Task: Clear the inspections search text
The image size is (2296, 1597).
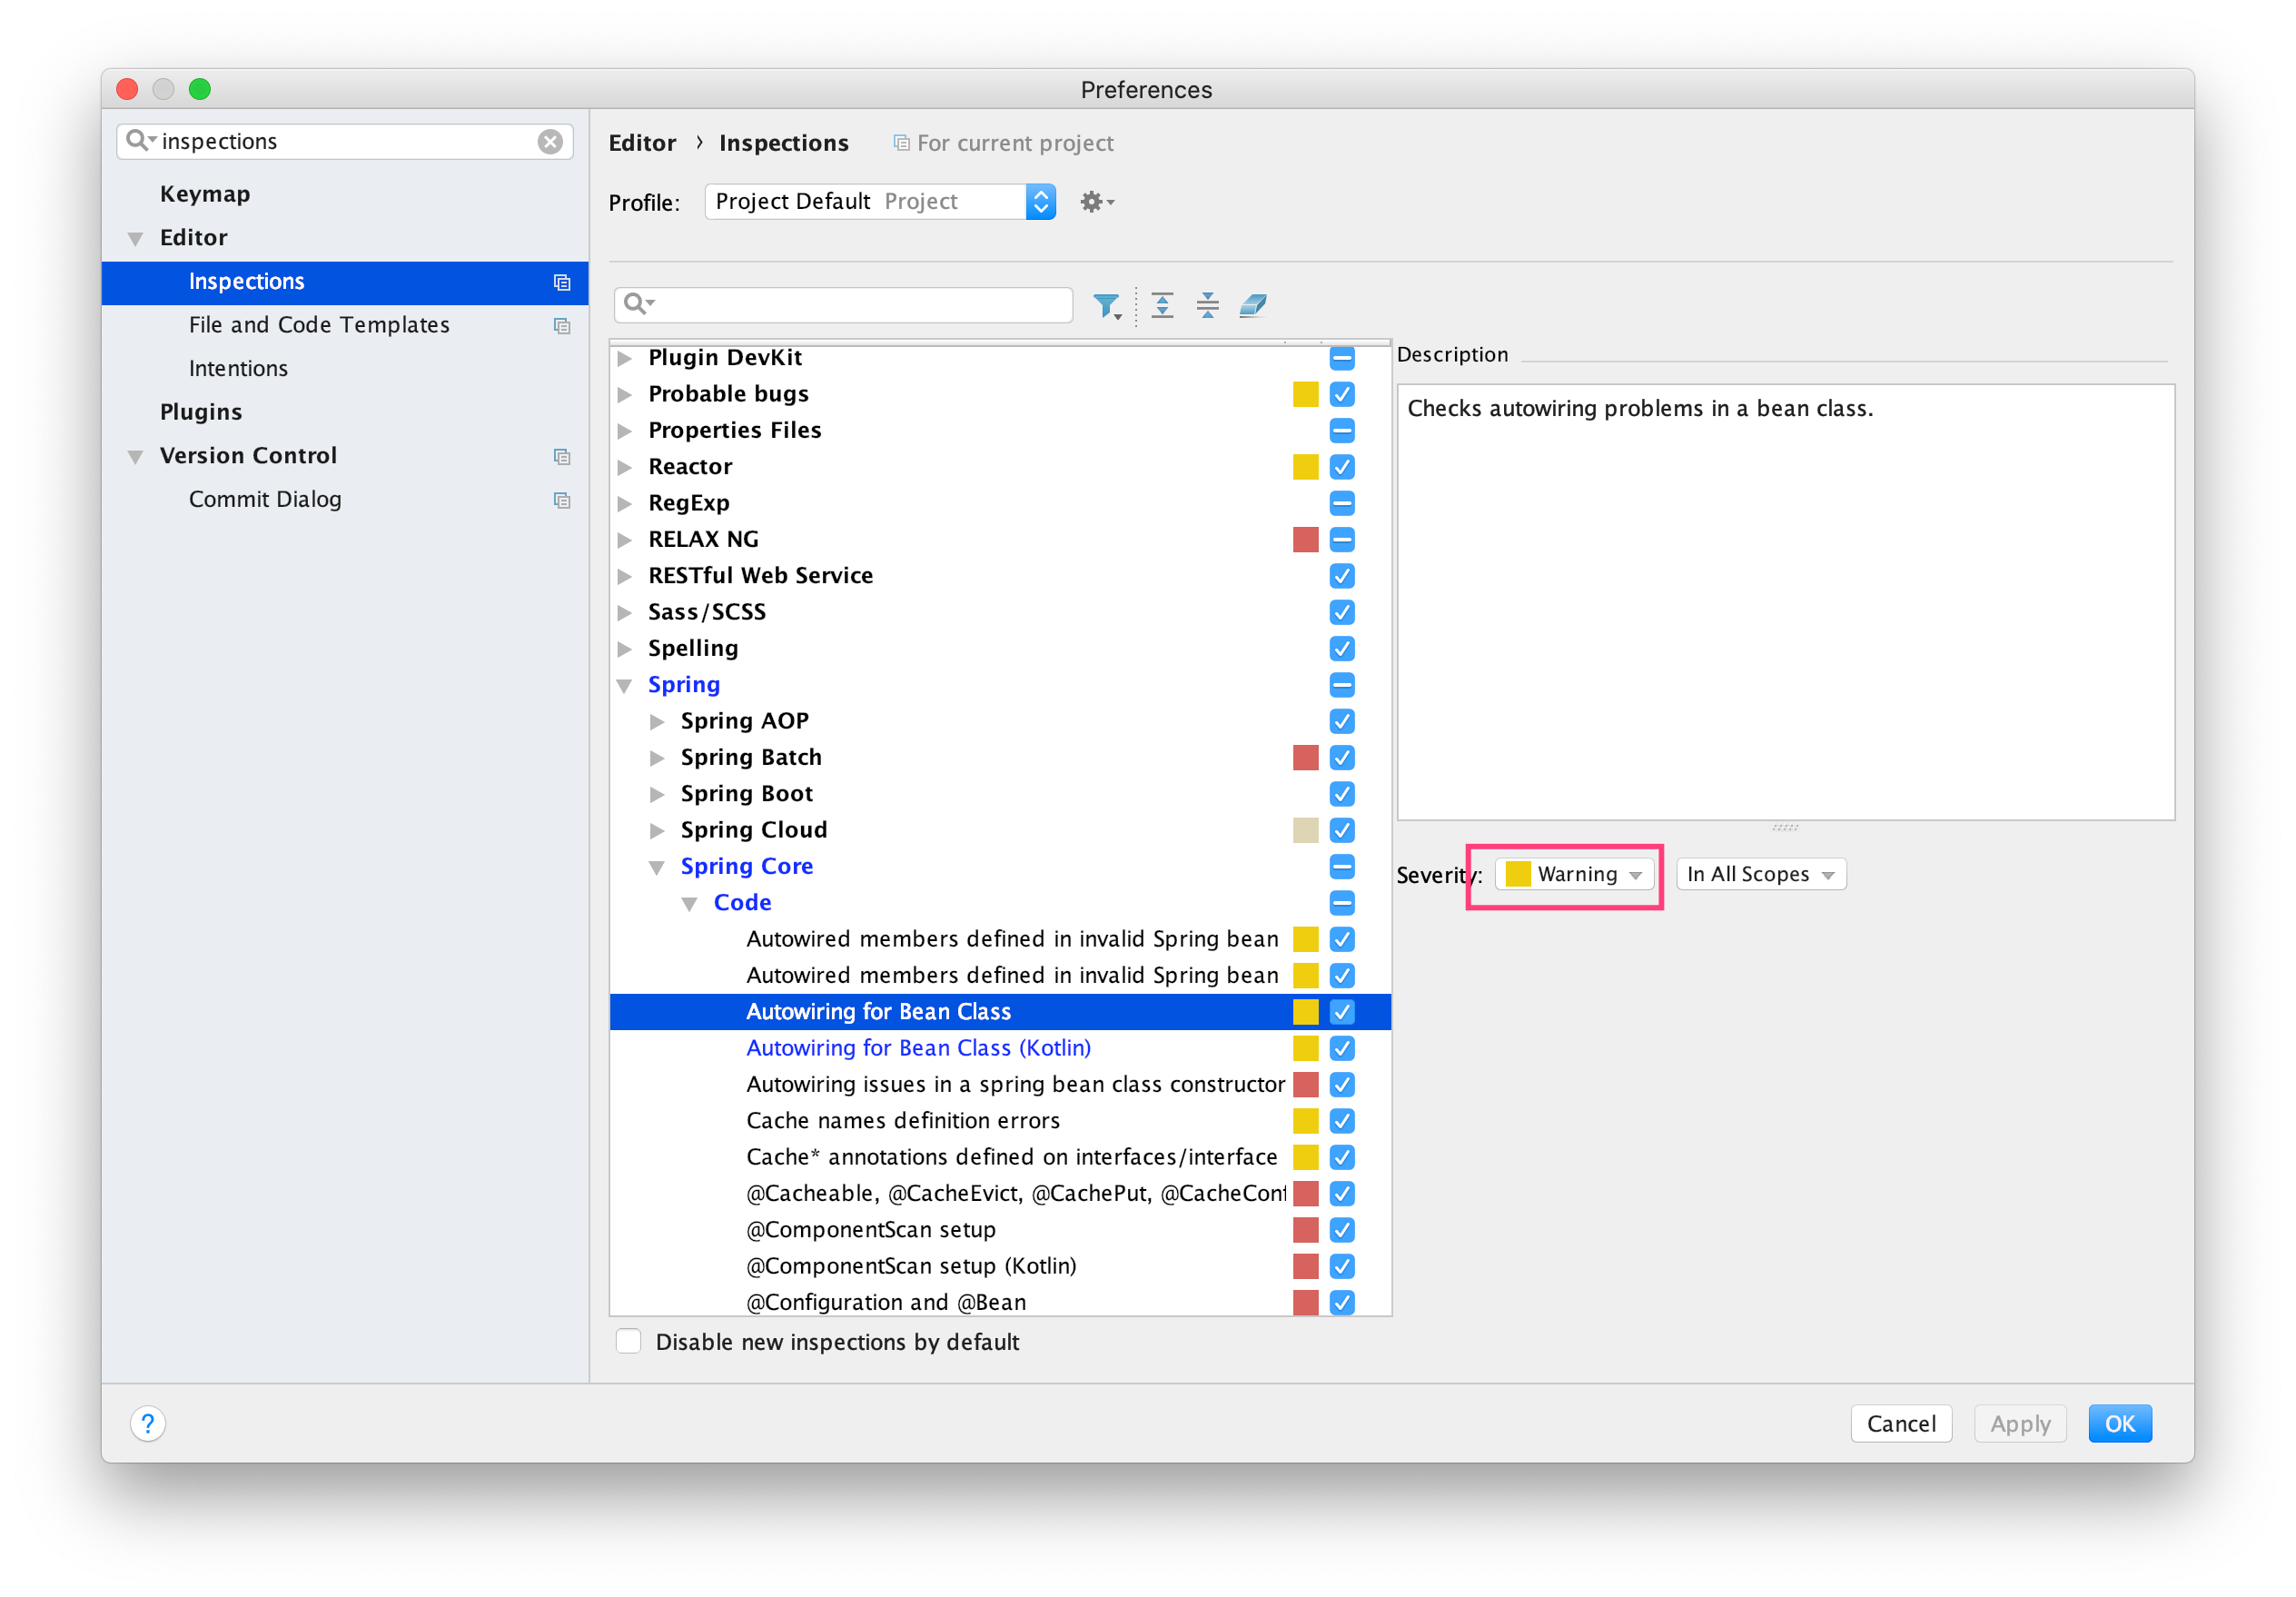Action: pyautogui.click(x=550, y=142)
